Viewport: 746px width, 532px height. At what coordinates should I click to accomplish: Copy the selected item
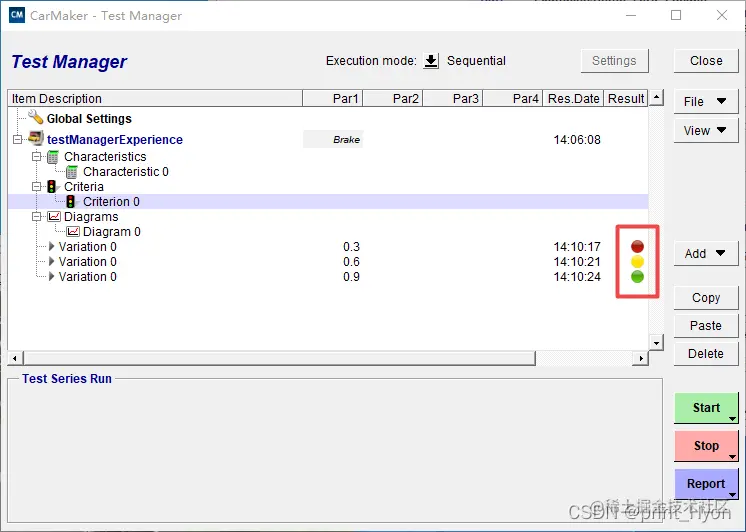(x=706, y=298)
